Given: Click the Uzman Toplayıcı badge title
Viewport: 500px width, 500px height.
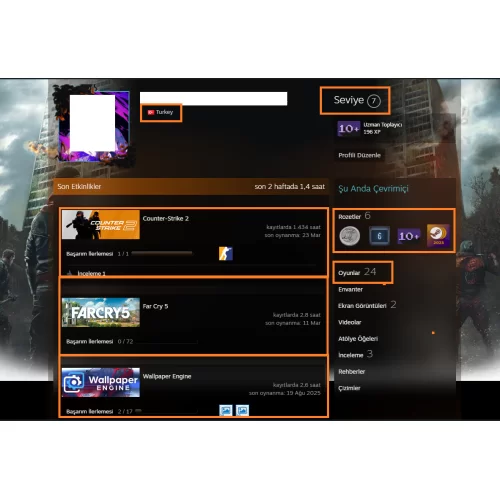Looking at the screenshot, I should [383, 125].
